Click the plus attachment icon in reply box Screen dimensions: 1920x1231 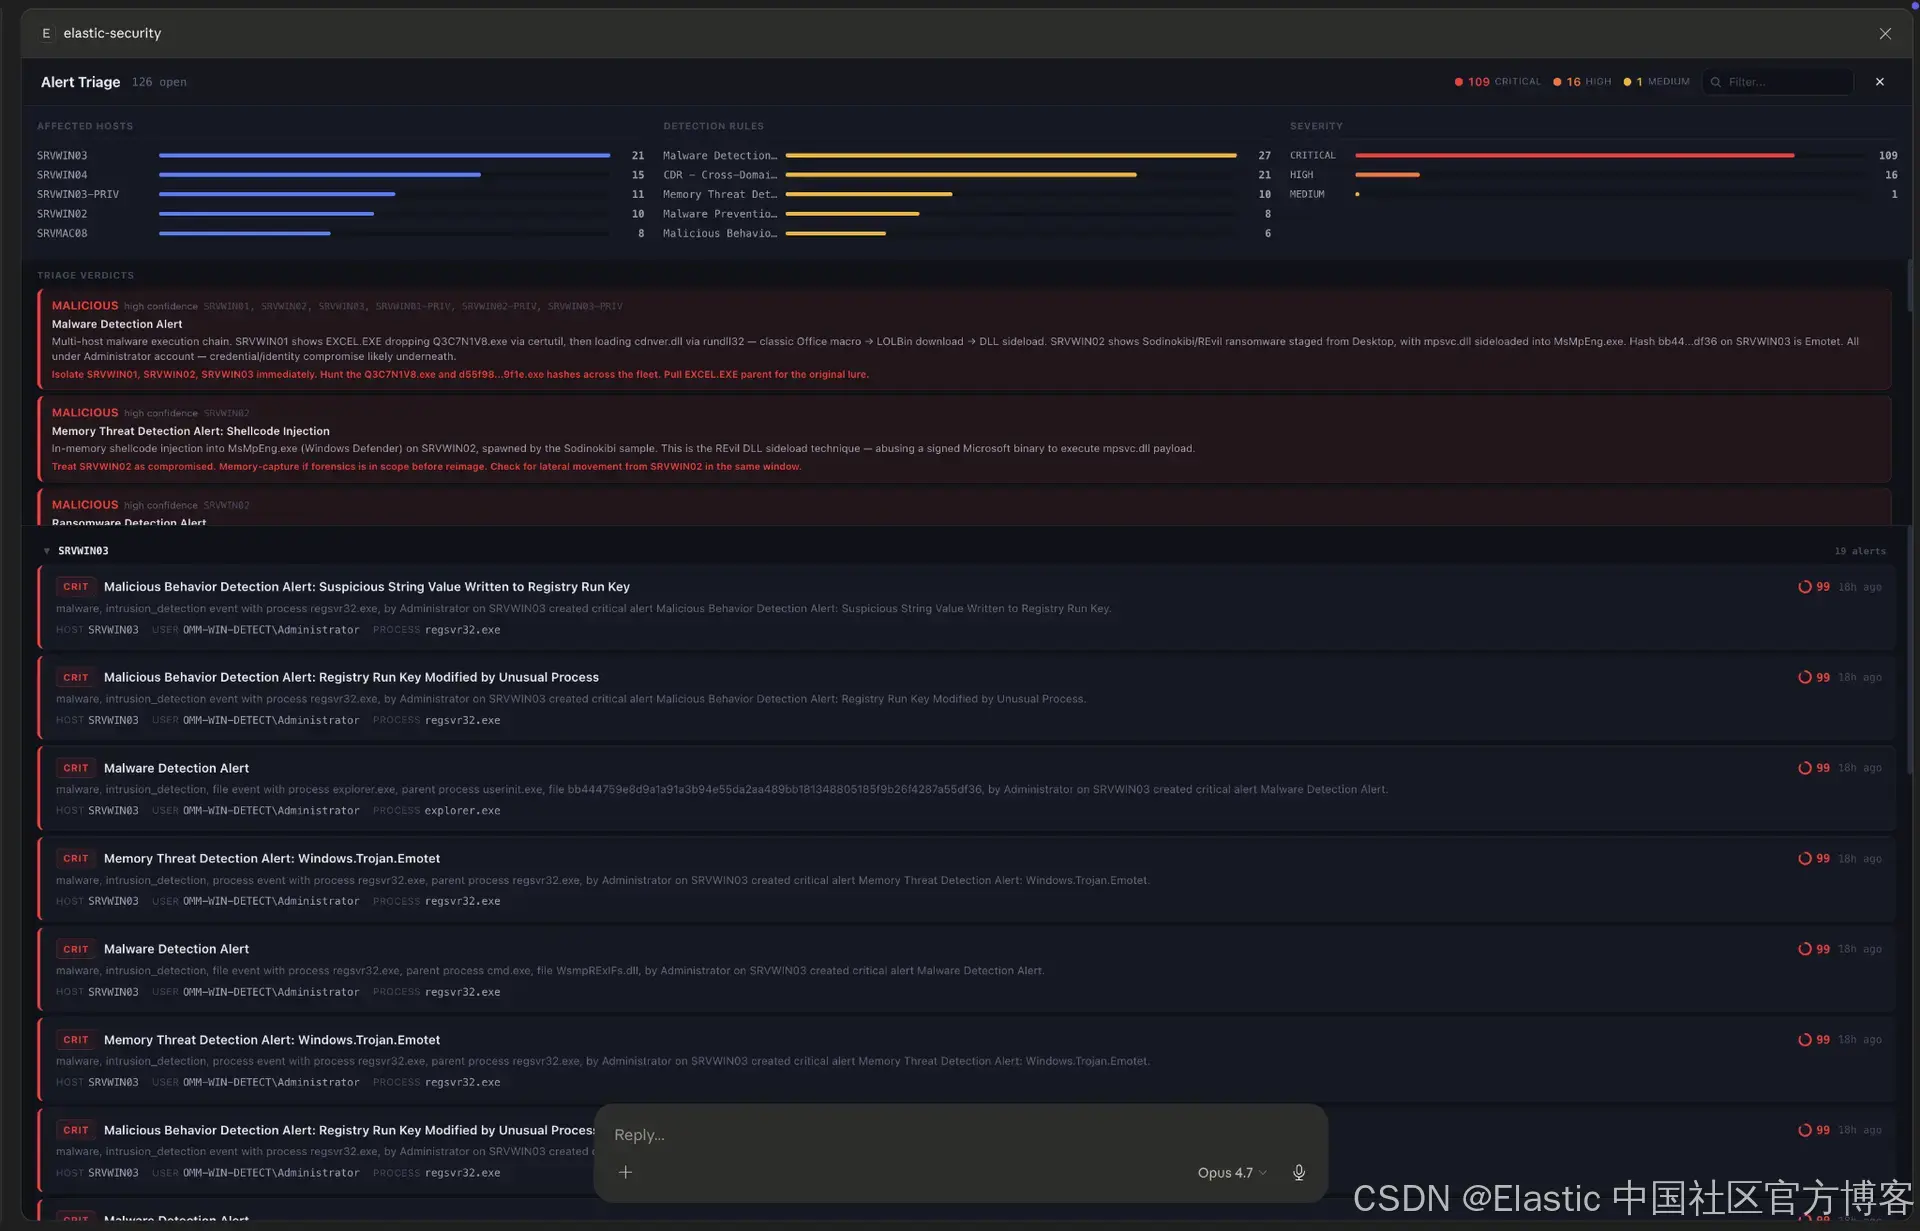(x=625, y=1172)
